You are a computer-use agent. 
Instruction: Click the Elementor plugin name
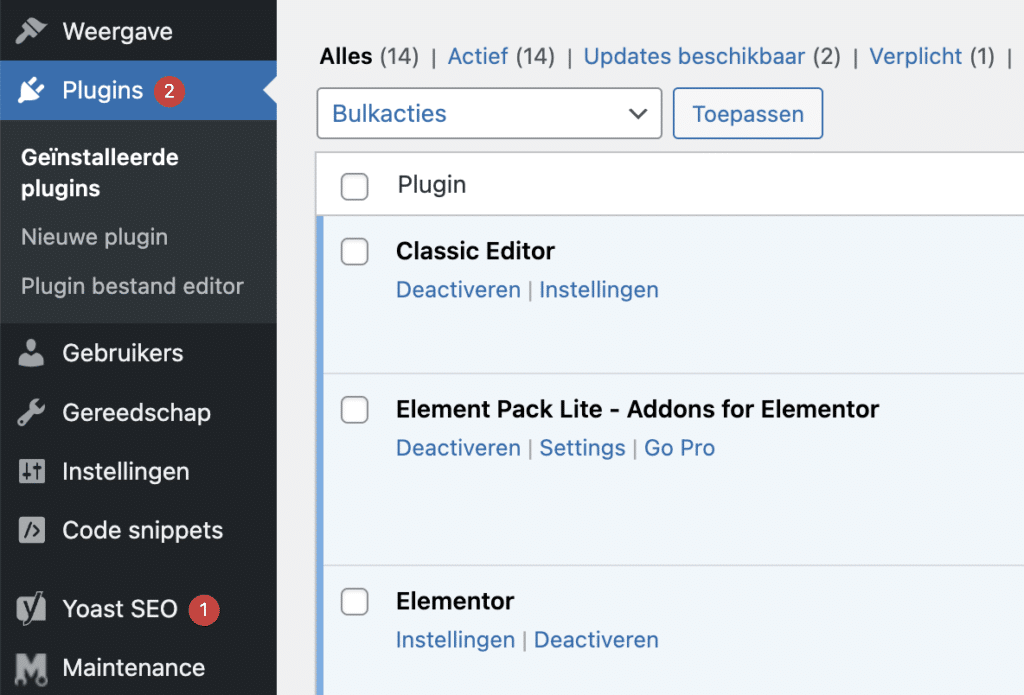click(455, 601)
